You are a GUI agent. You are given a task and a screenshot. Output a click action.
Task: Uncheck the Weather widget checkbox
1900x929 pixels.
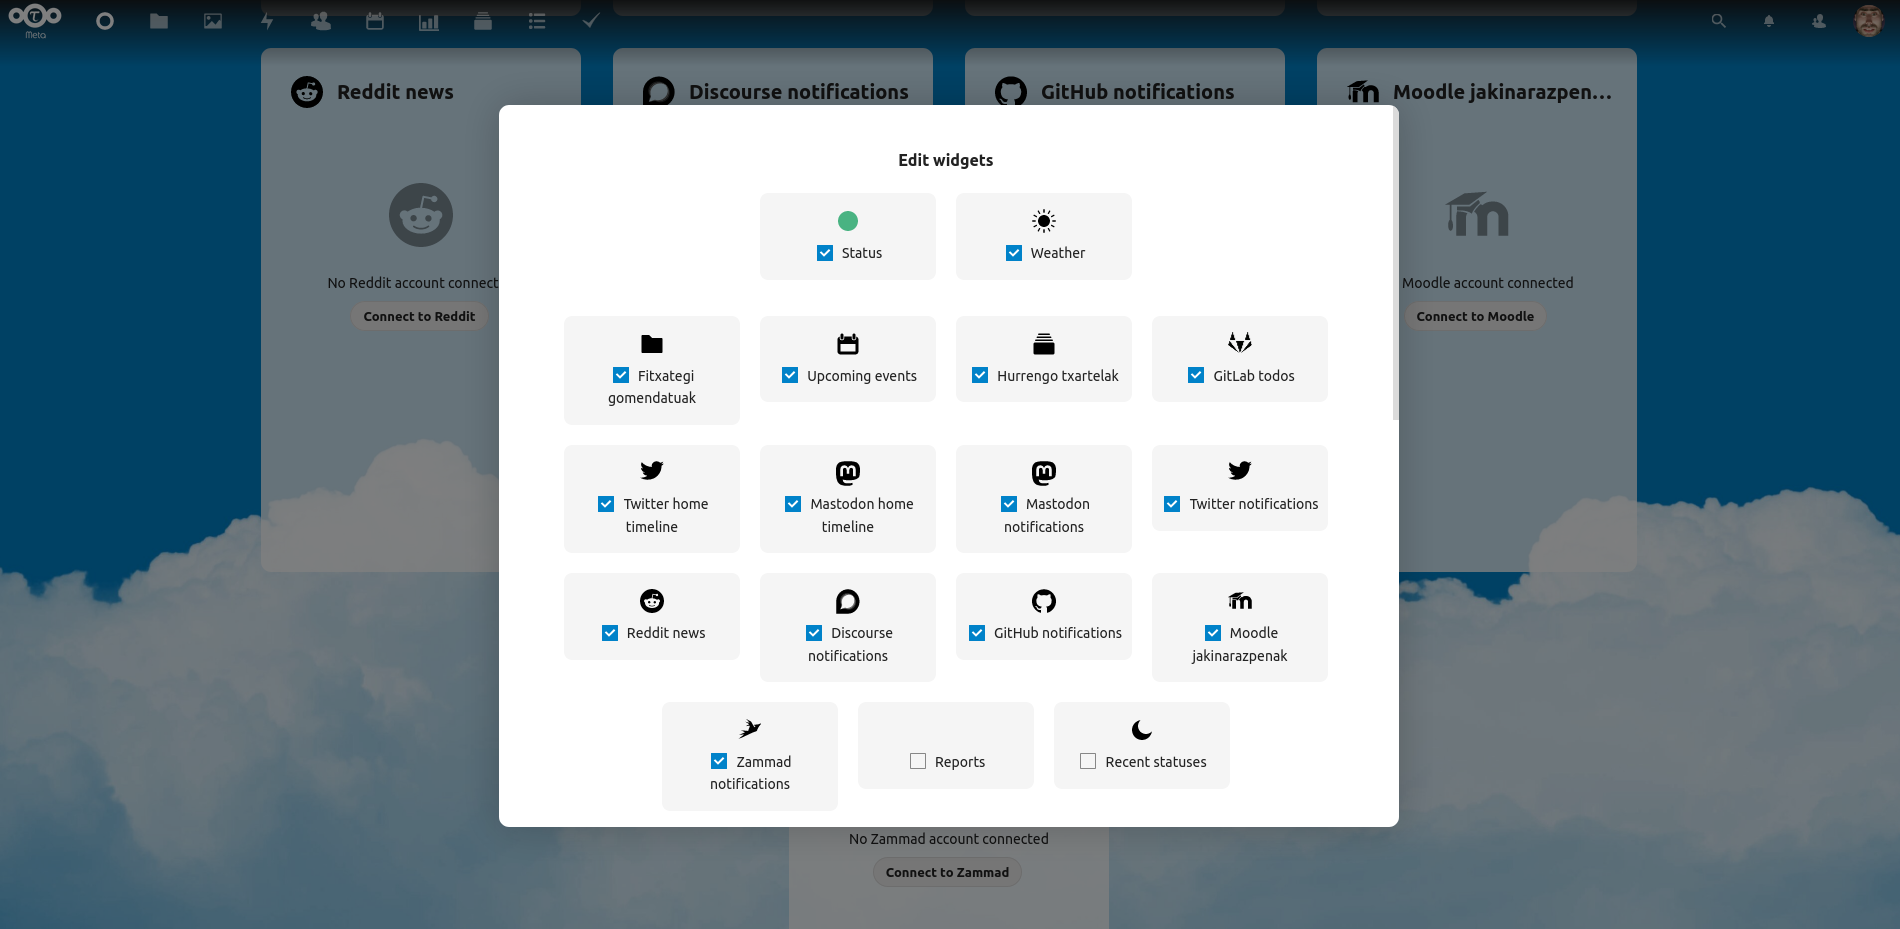pyautogui.click(x=1014, y=253)
